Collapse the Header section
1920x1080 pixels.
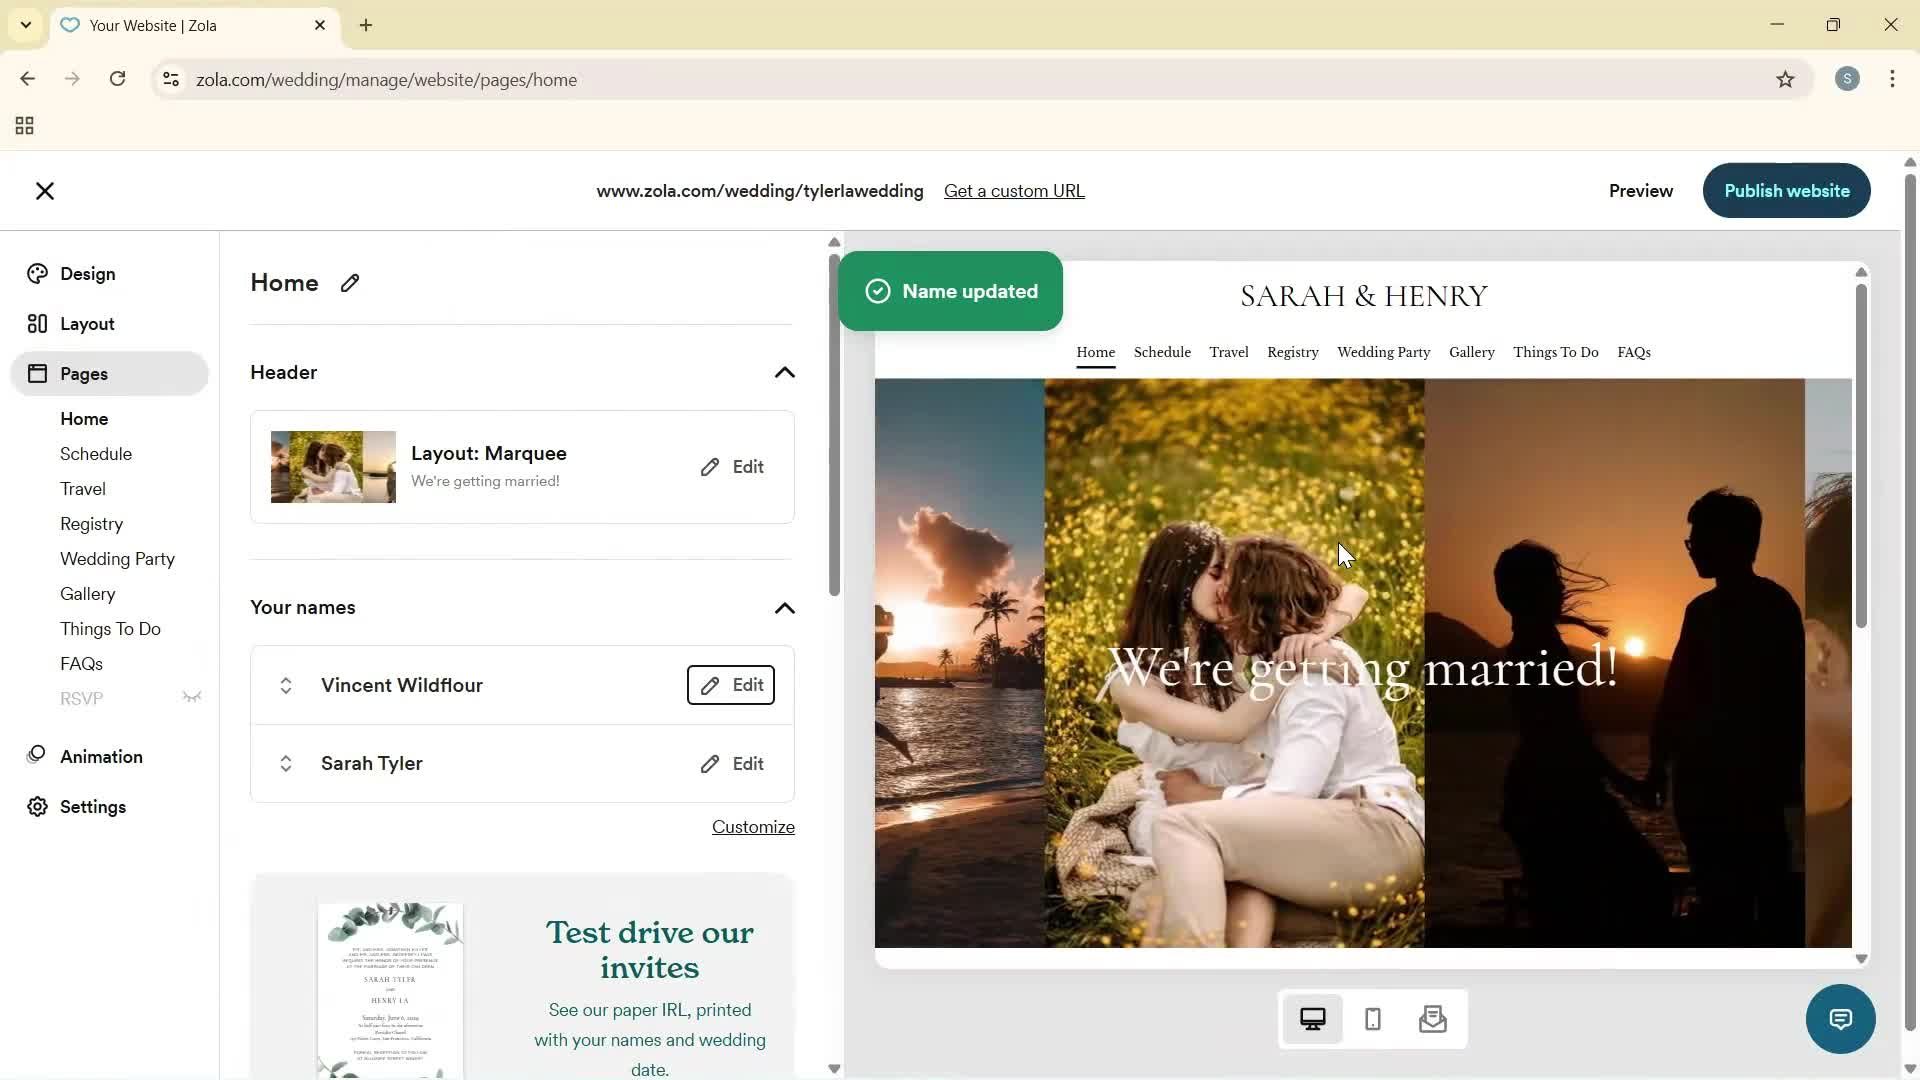(x=784, y=372)
